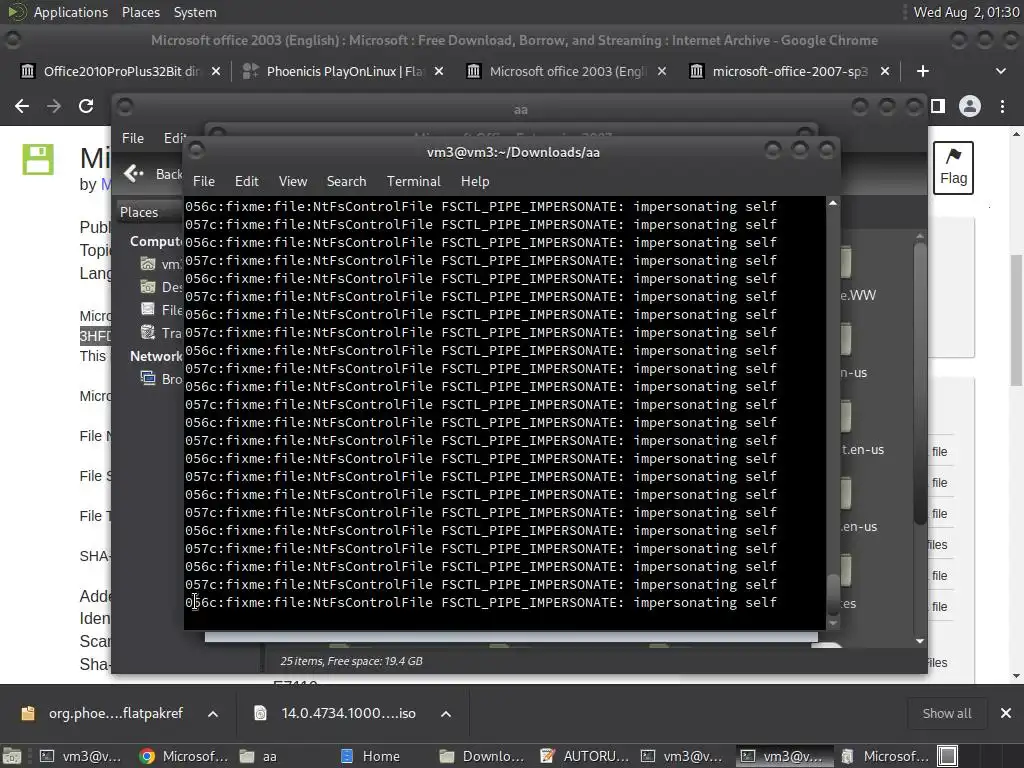Screen dimensions: 1024x768
Task: Click the green floppy disk software icon
Action: (x=38, y=159)
